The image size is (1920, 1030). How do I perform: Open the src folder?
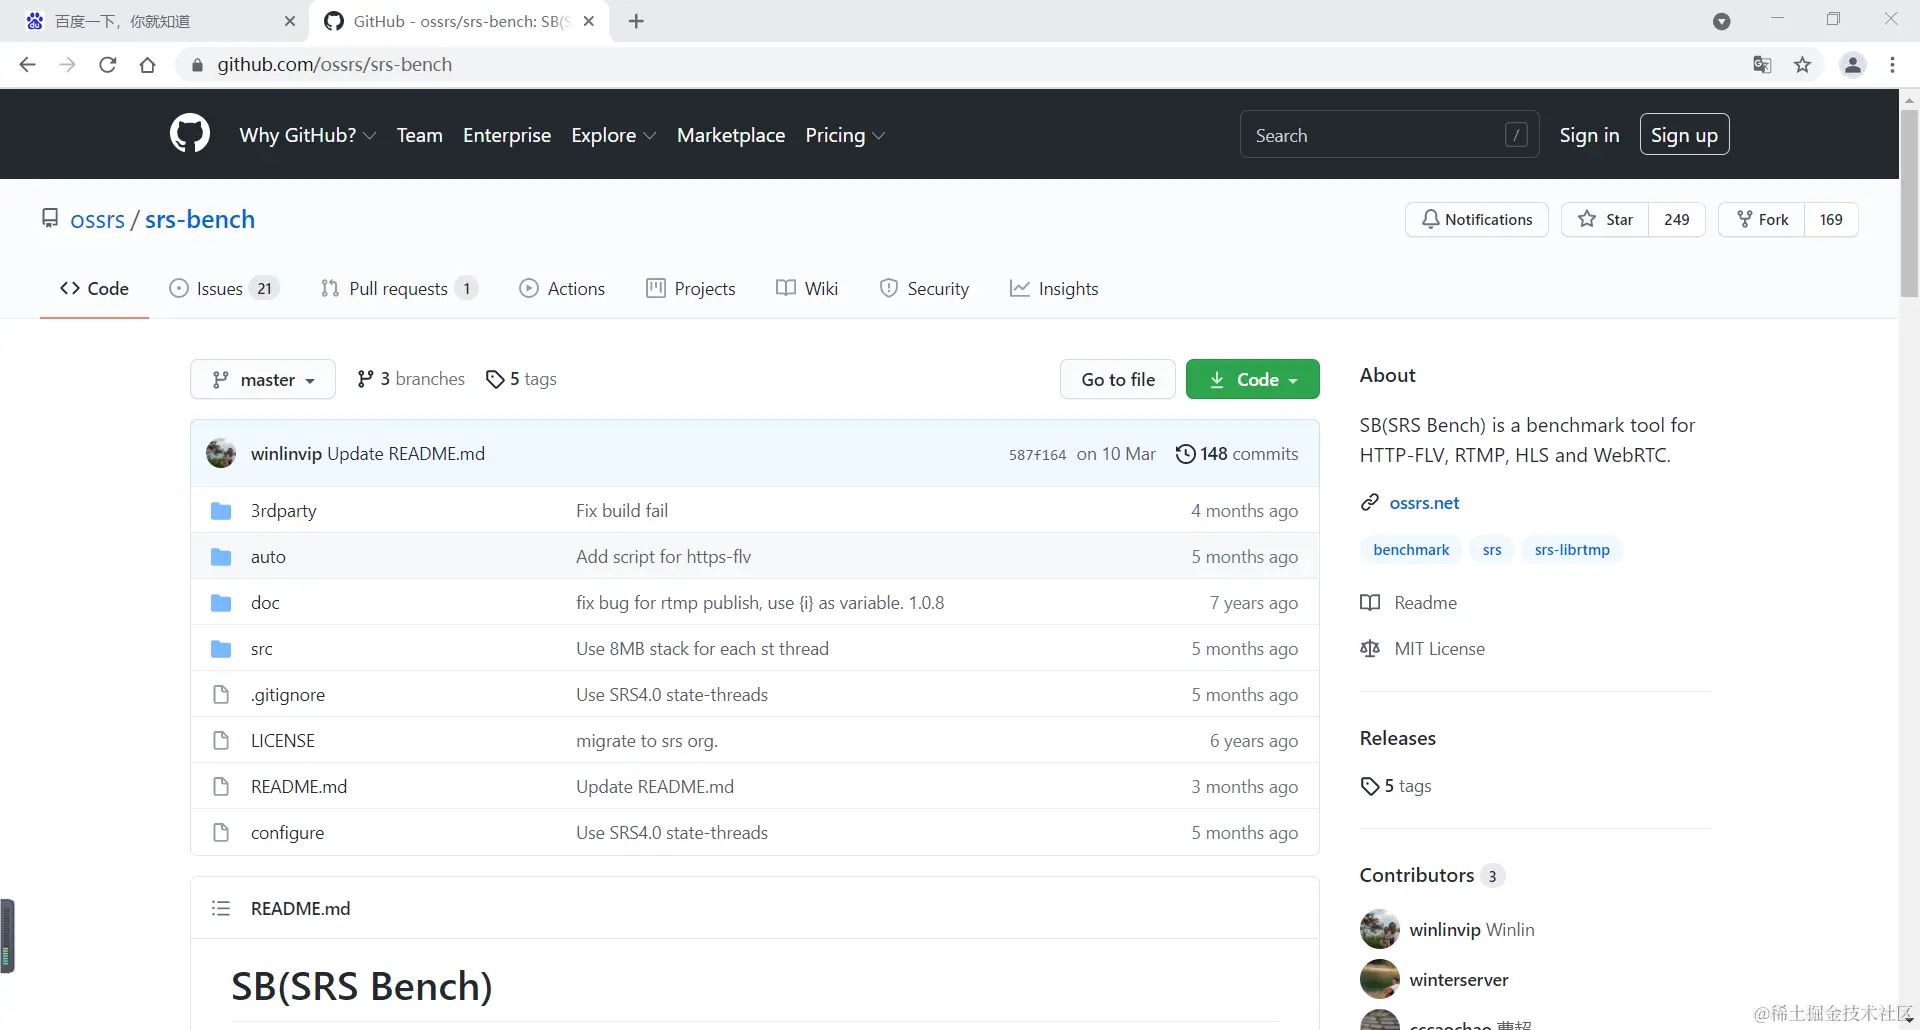(x=262, y=649)
